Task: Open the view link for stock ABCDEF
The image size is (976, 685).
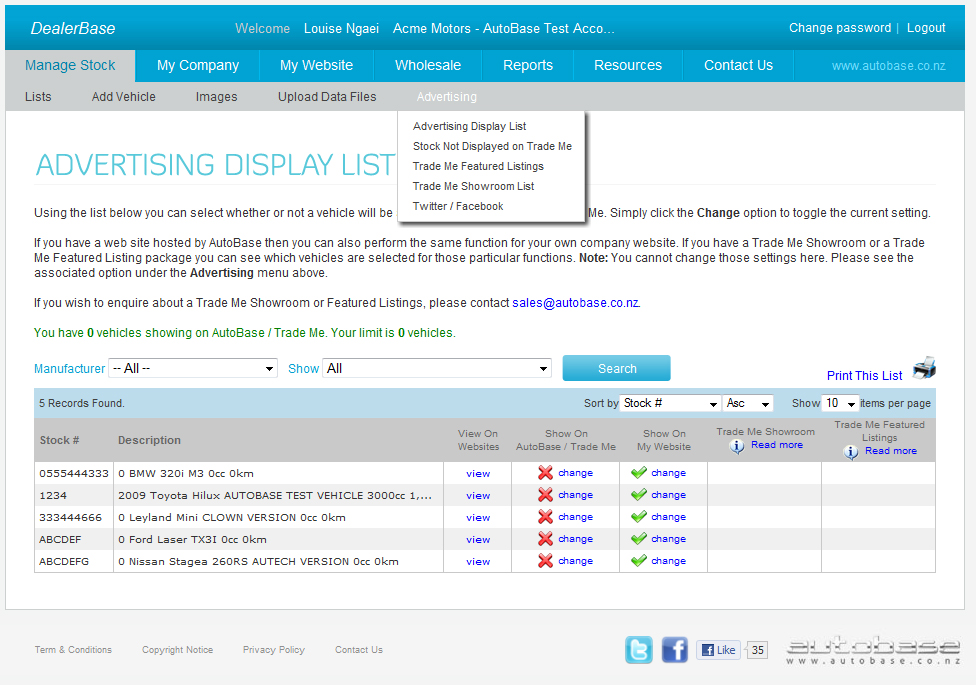Action: (478, 539)
